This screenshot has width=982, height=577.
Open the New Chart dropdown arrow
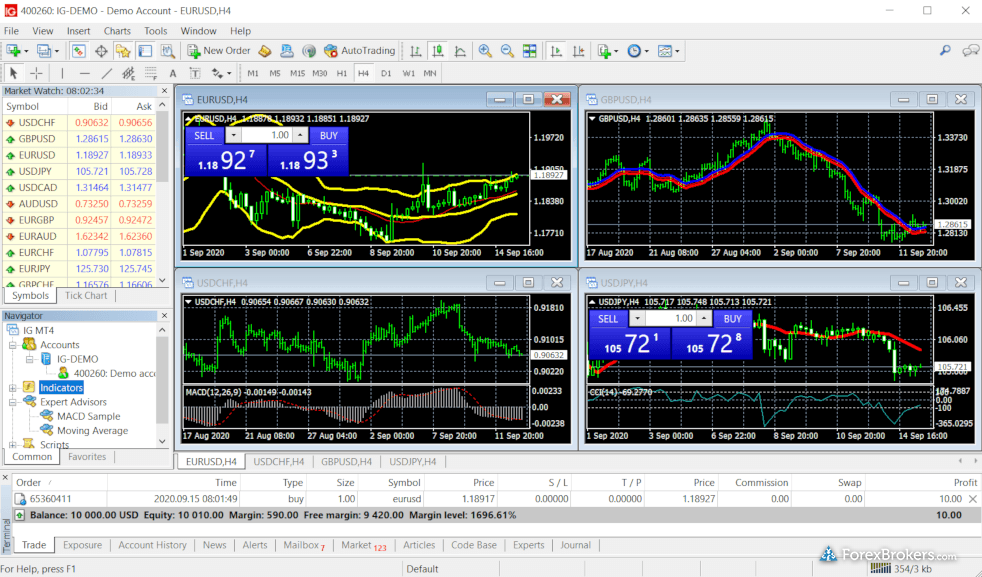pyautogui.click(x=26, y=51)
